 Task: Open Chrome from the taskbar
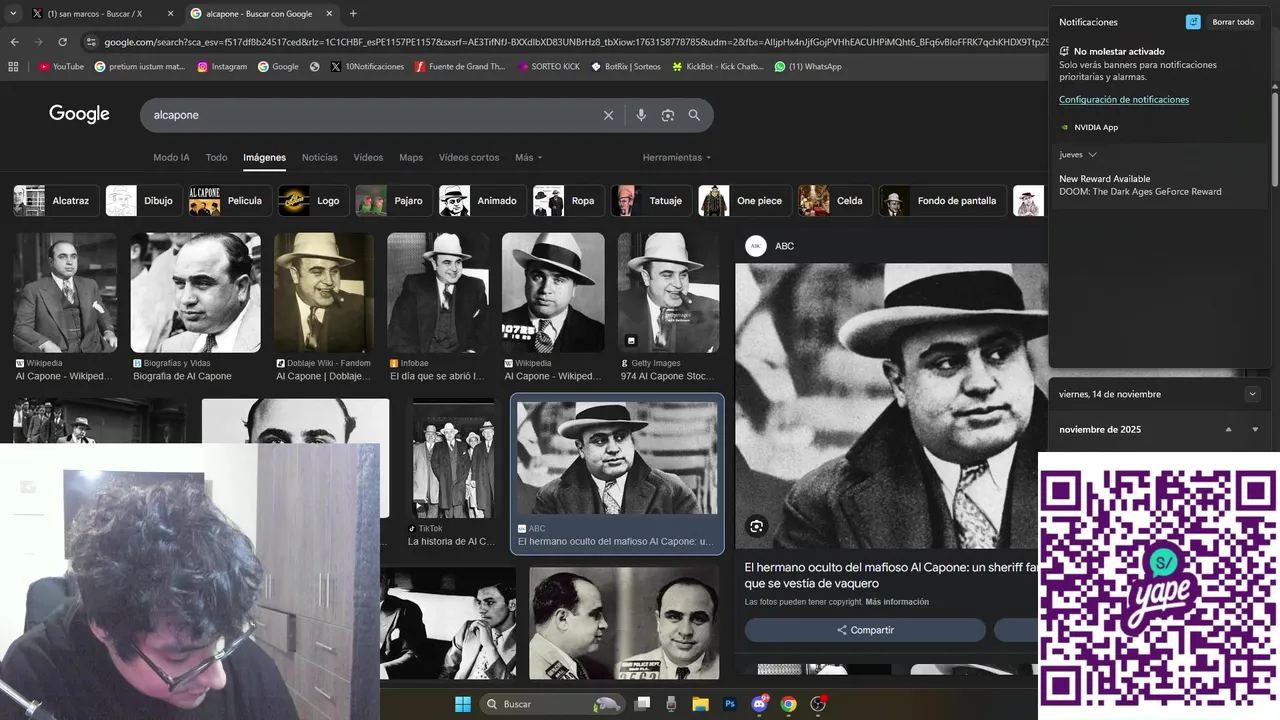click(x=788, y=704)
